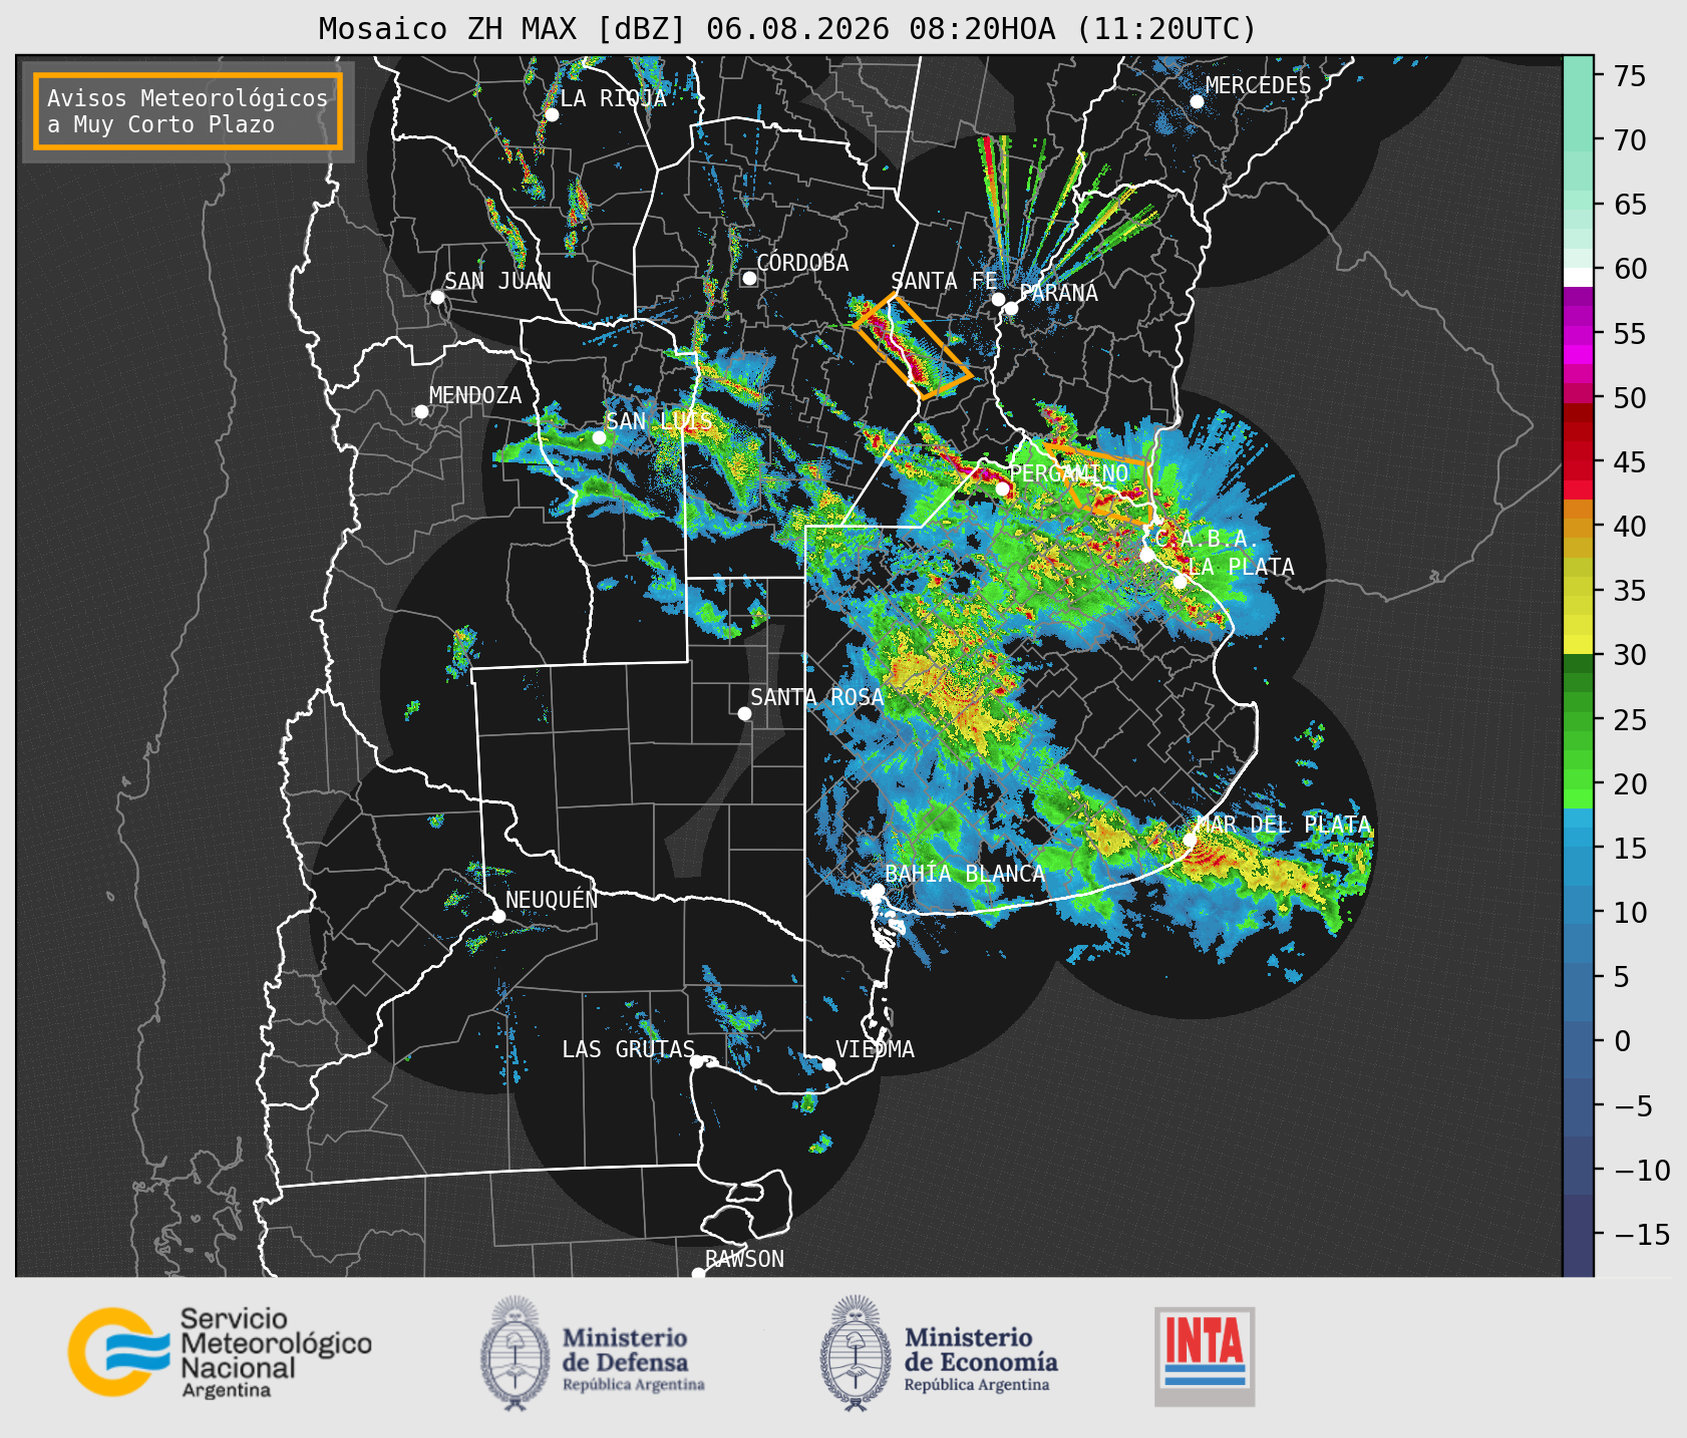Click the Bahía Blanca city label
Image resolution: width=1687 pixels, height=1438 pixels.
(x=965, y=874)
